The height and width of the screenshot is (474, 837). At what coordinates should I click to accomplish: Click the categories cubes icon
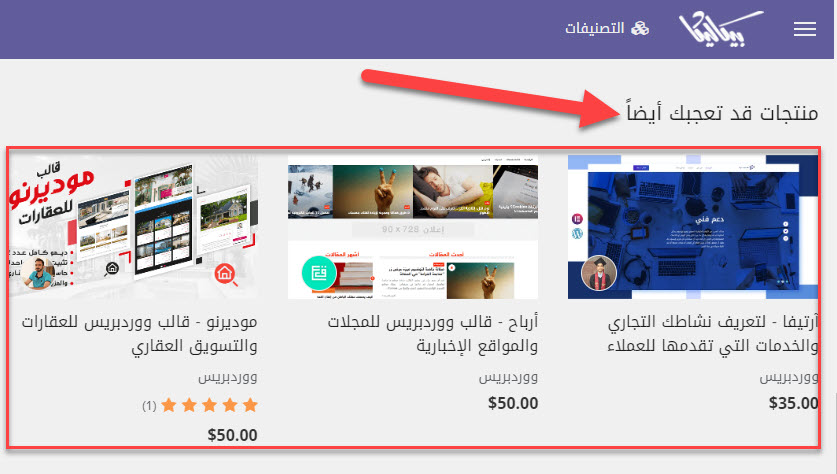point(640,28)
